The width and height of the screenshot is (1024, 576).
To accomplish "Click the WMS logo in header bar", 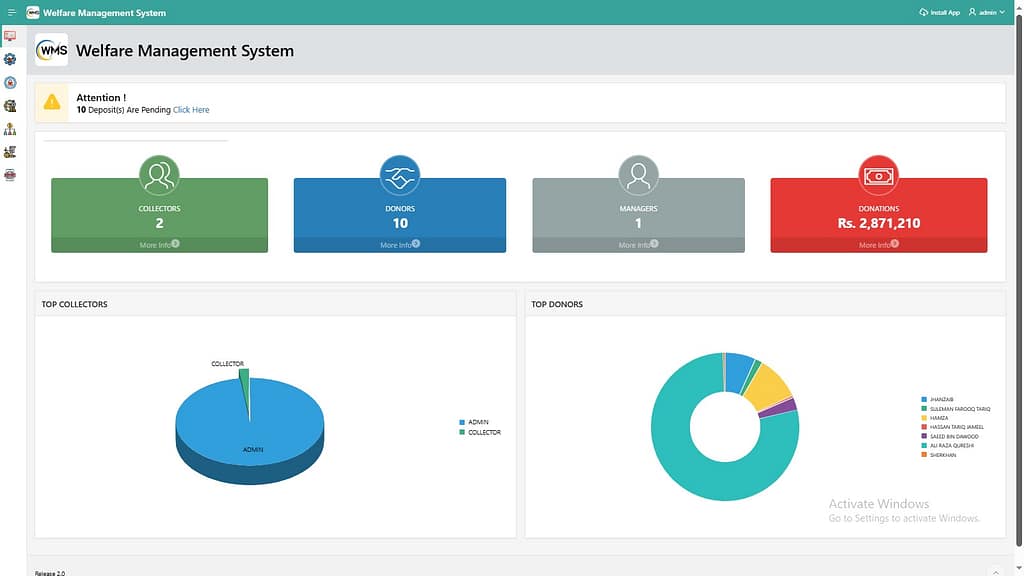I will 33,12.
